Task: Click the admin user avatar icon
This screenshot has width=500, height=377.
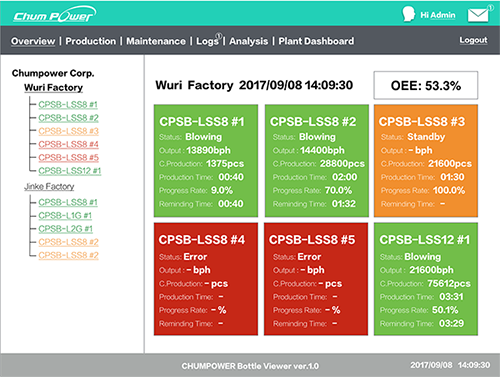Action: coord(408,14)
